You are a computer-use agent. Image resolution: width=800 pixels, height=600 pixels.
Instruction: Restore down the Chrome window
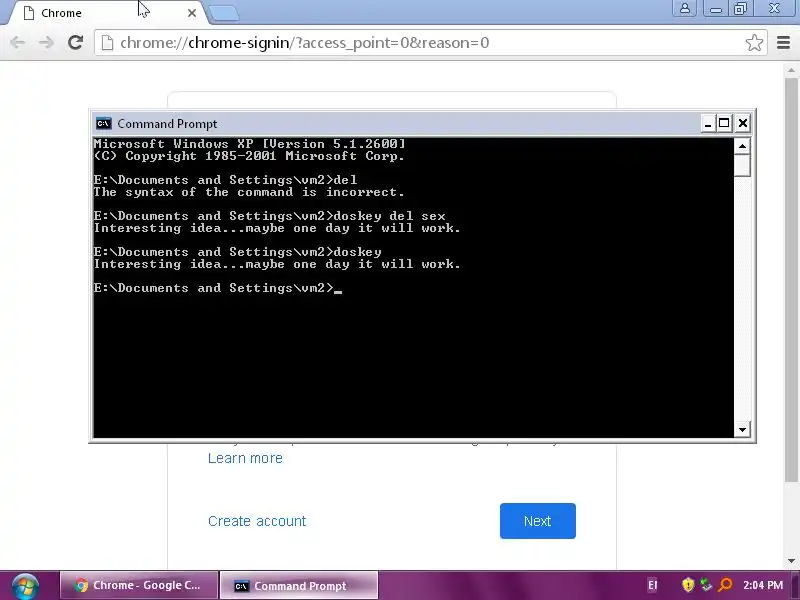[740, 8]
